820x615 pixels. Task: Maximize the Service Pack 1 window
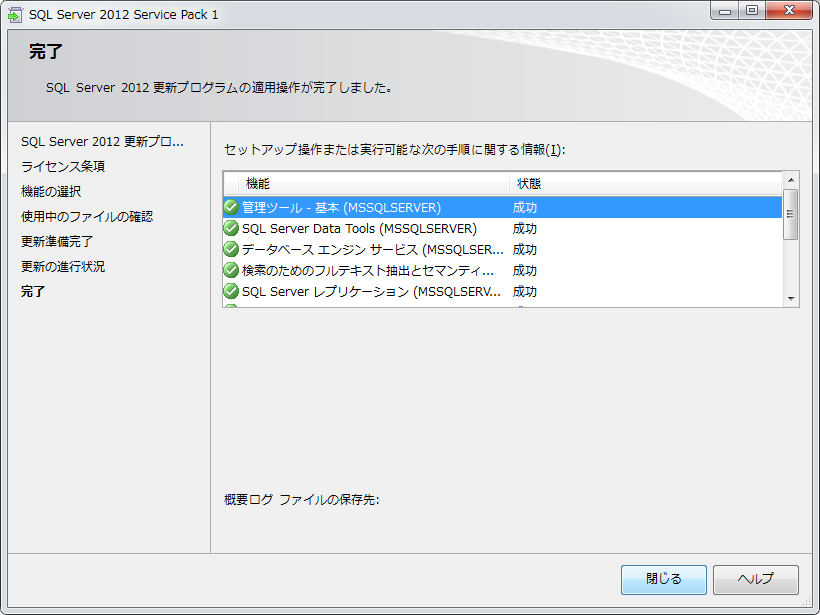(751, 11)
